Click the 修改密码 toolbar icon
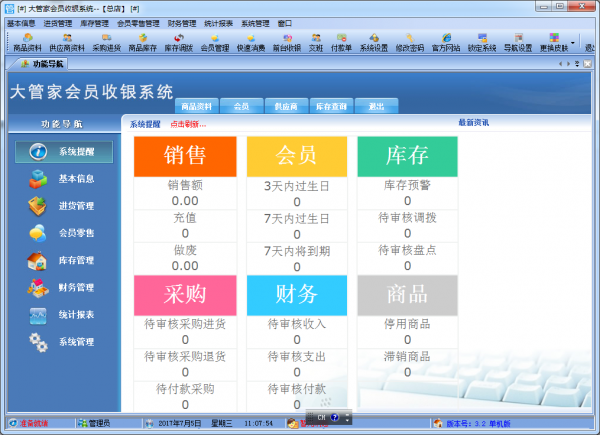600x435 pixels. tap(410, 42)
